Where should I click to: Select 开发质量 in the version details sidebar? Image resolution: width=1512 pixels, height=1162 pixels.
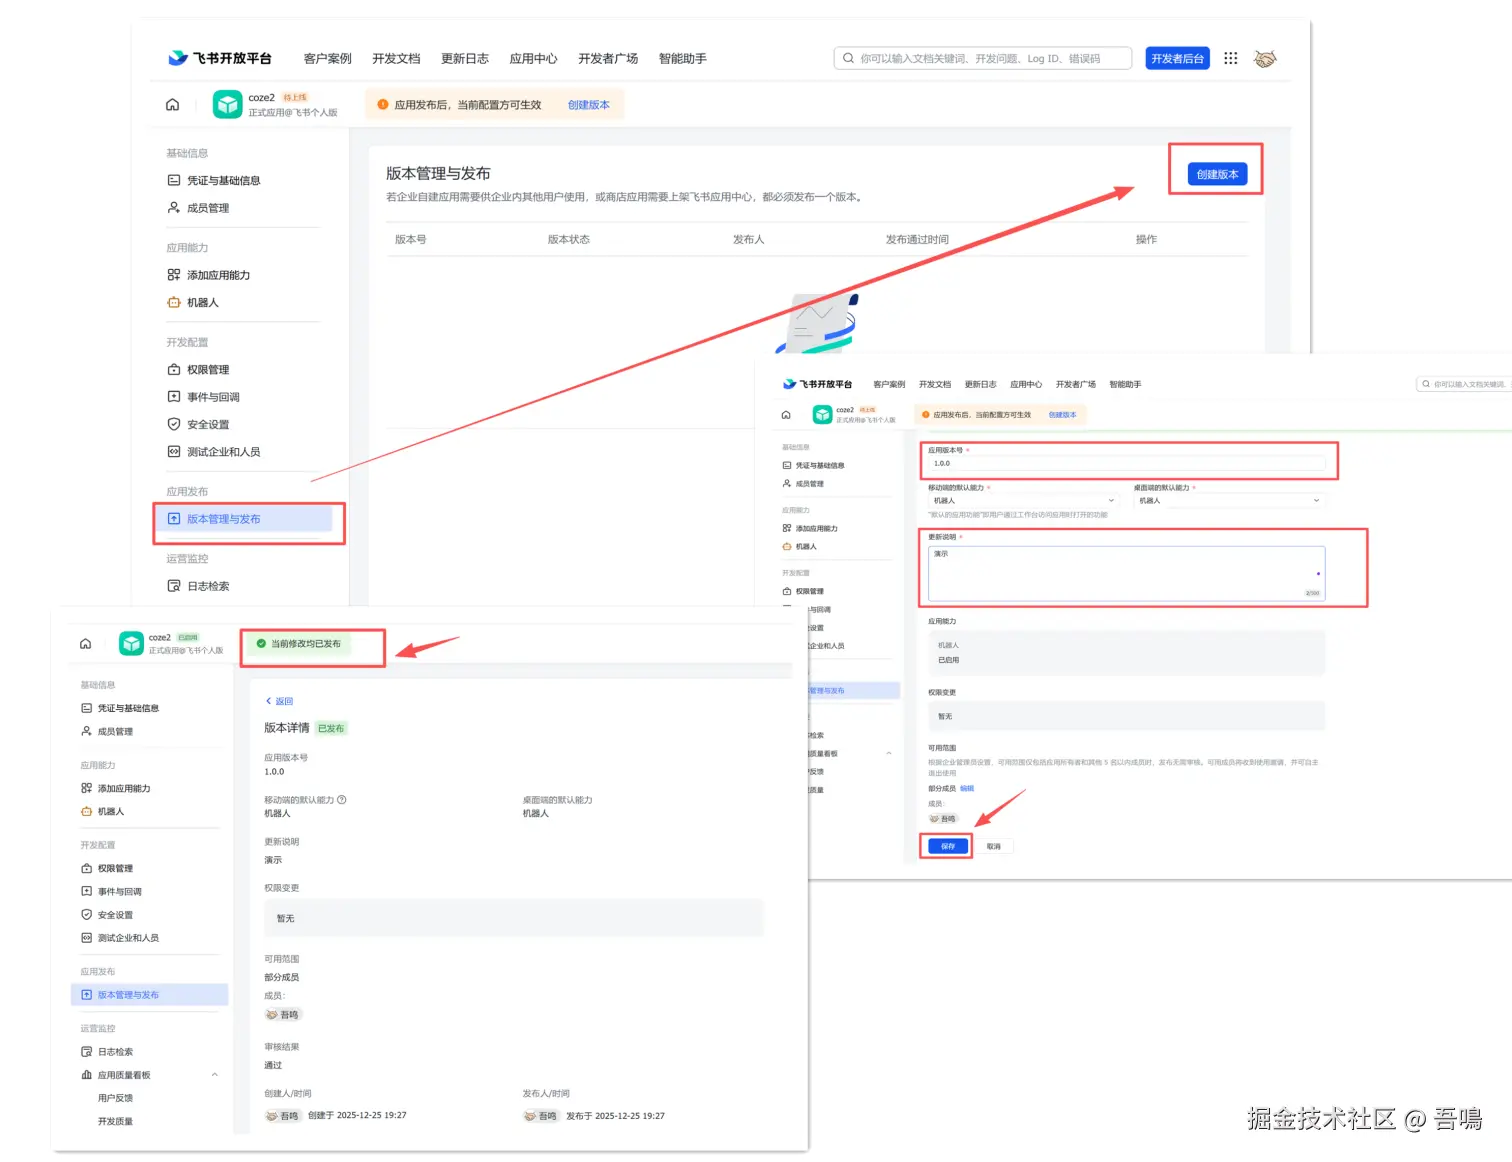pos(115,1121)
